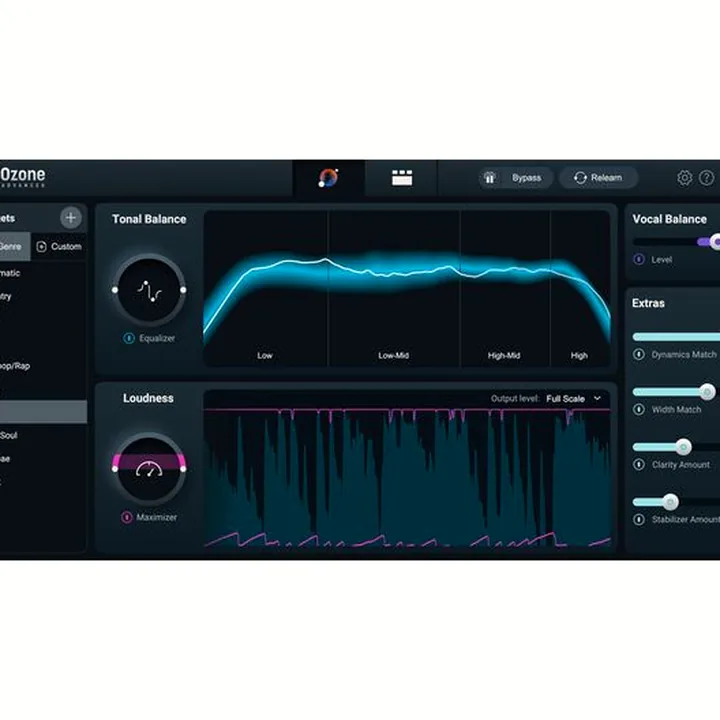This screenshot has width=720, height=720.
Task: Click the Clarity Amount slider handle
Action: (x=684, y=447)
